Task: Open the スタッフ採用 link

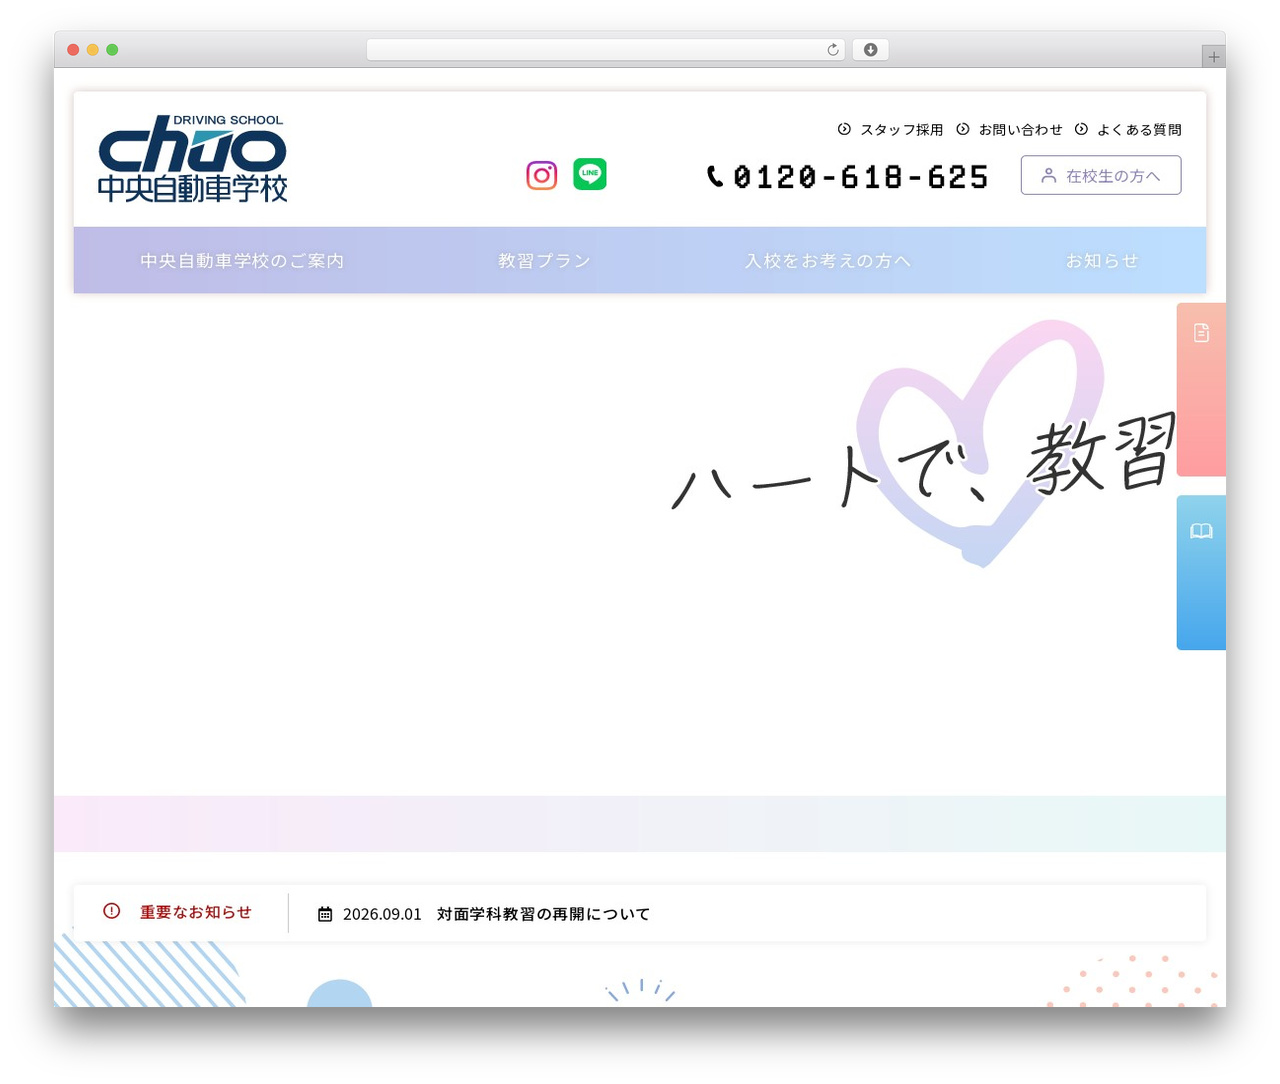Action: [x=902, y=130]
